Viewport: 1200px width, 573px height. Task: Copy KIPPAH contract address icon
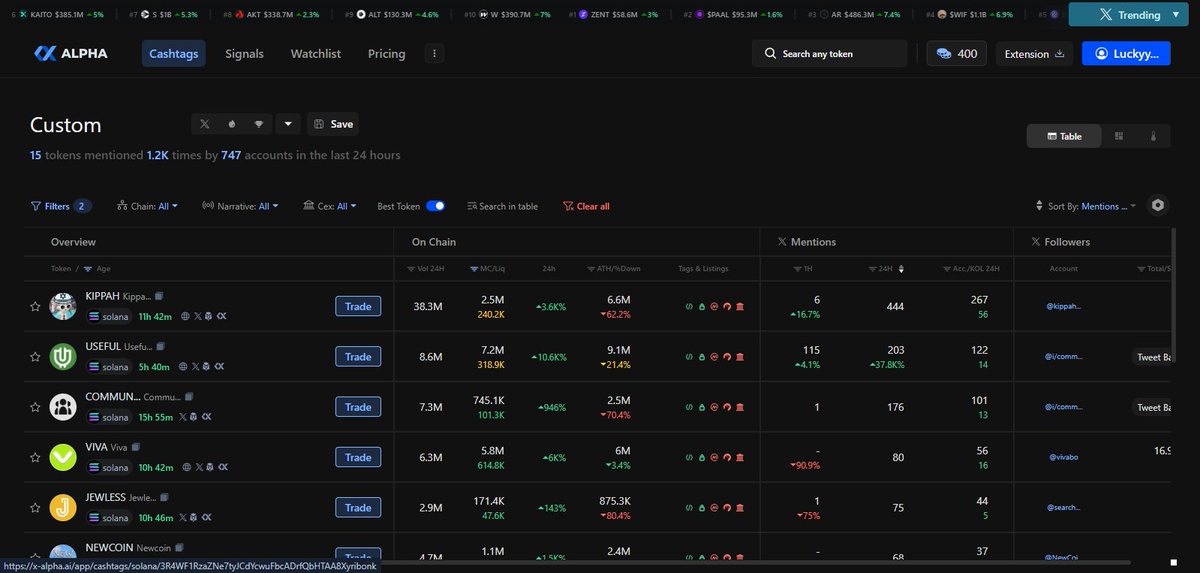pos(159,297)
